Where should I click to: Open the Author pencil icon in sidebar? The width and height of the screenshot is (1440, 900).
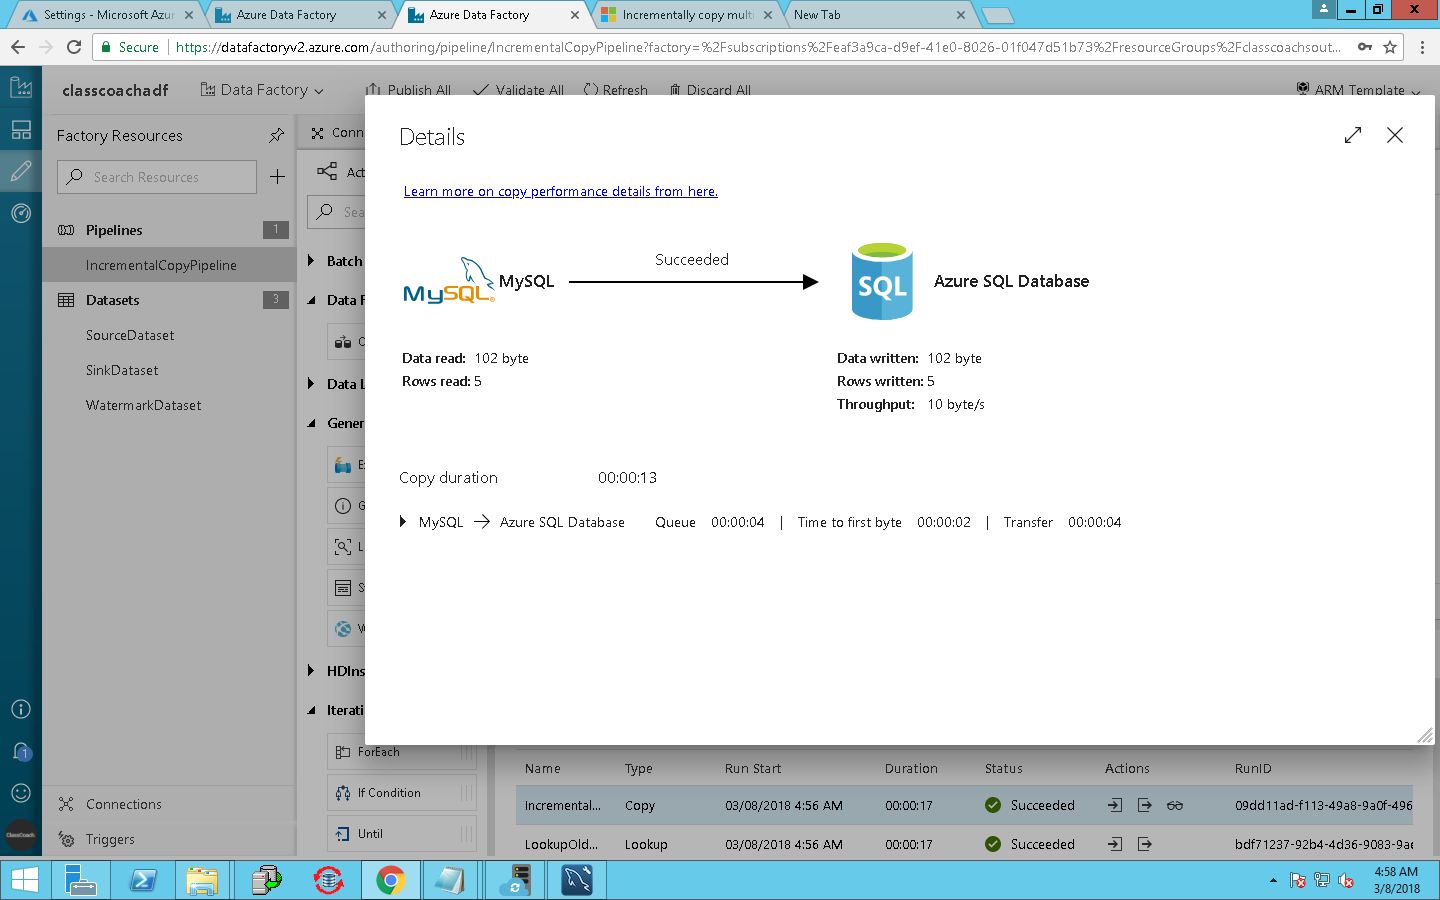20,172
